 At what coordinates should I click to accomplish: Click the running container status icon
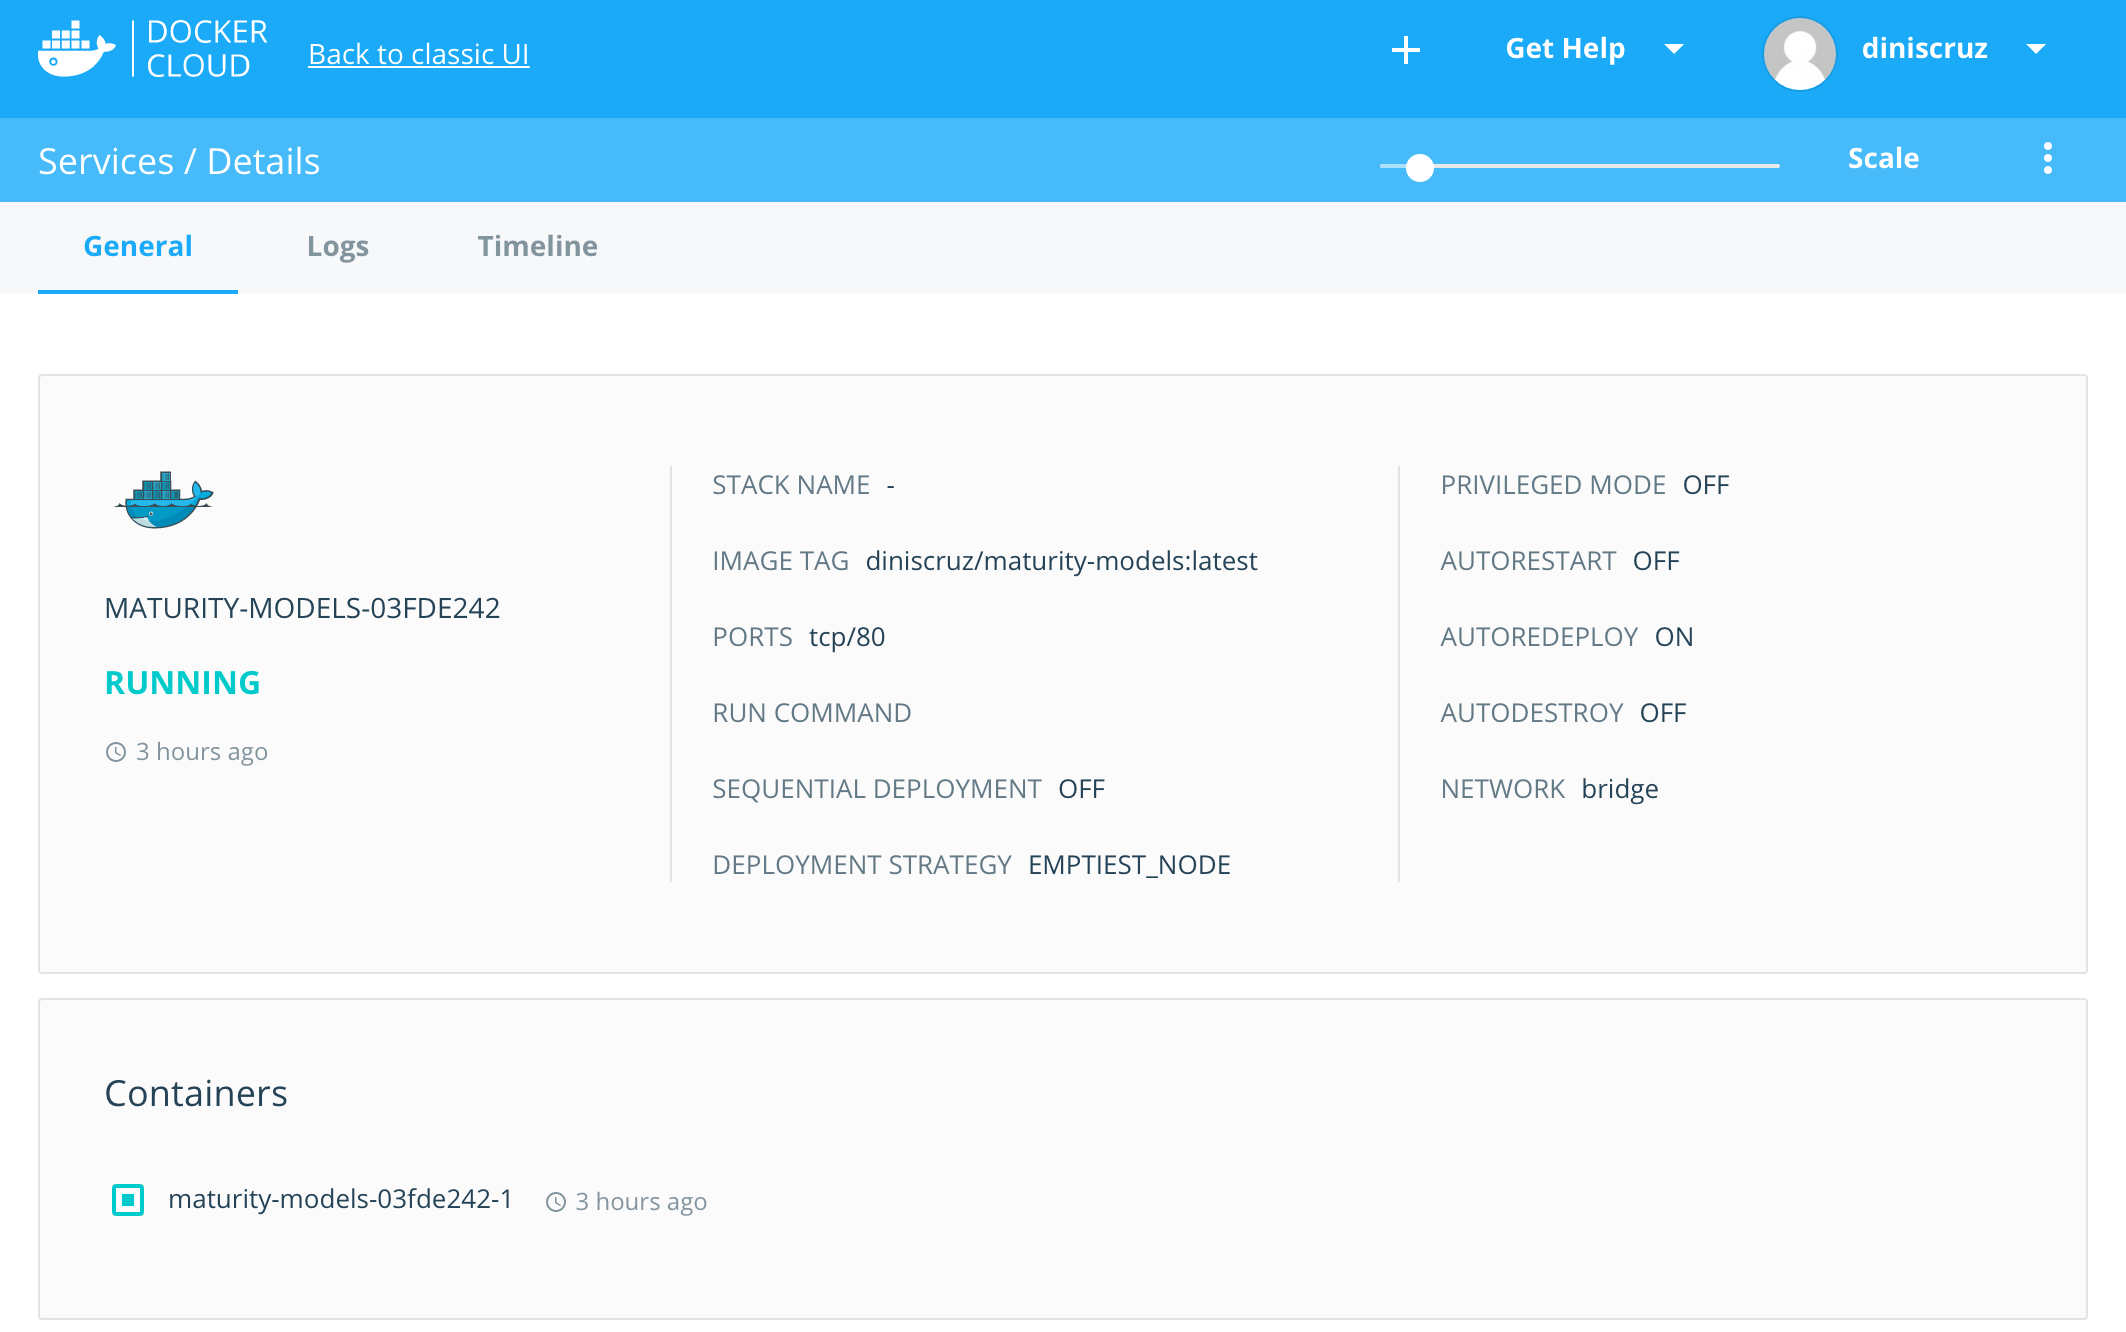(128, 1199)
